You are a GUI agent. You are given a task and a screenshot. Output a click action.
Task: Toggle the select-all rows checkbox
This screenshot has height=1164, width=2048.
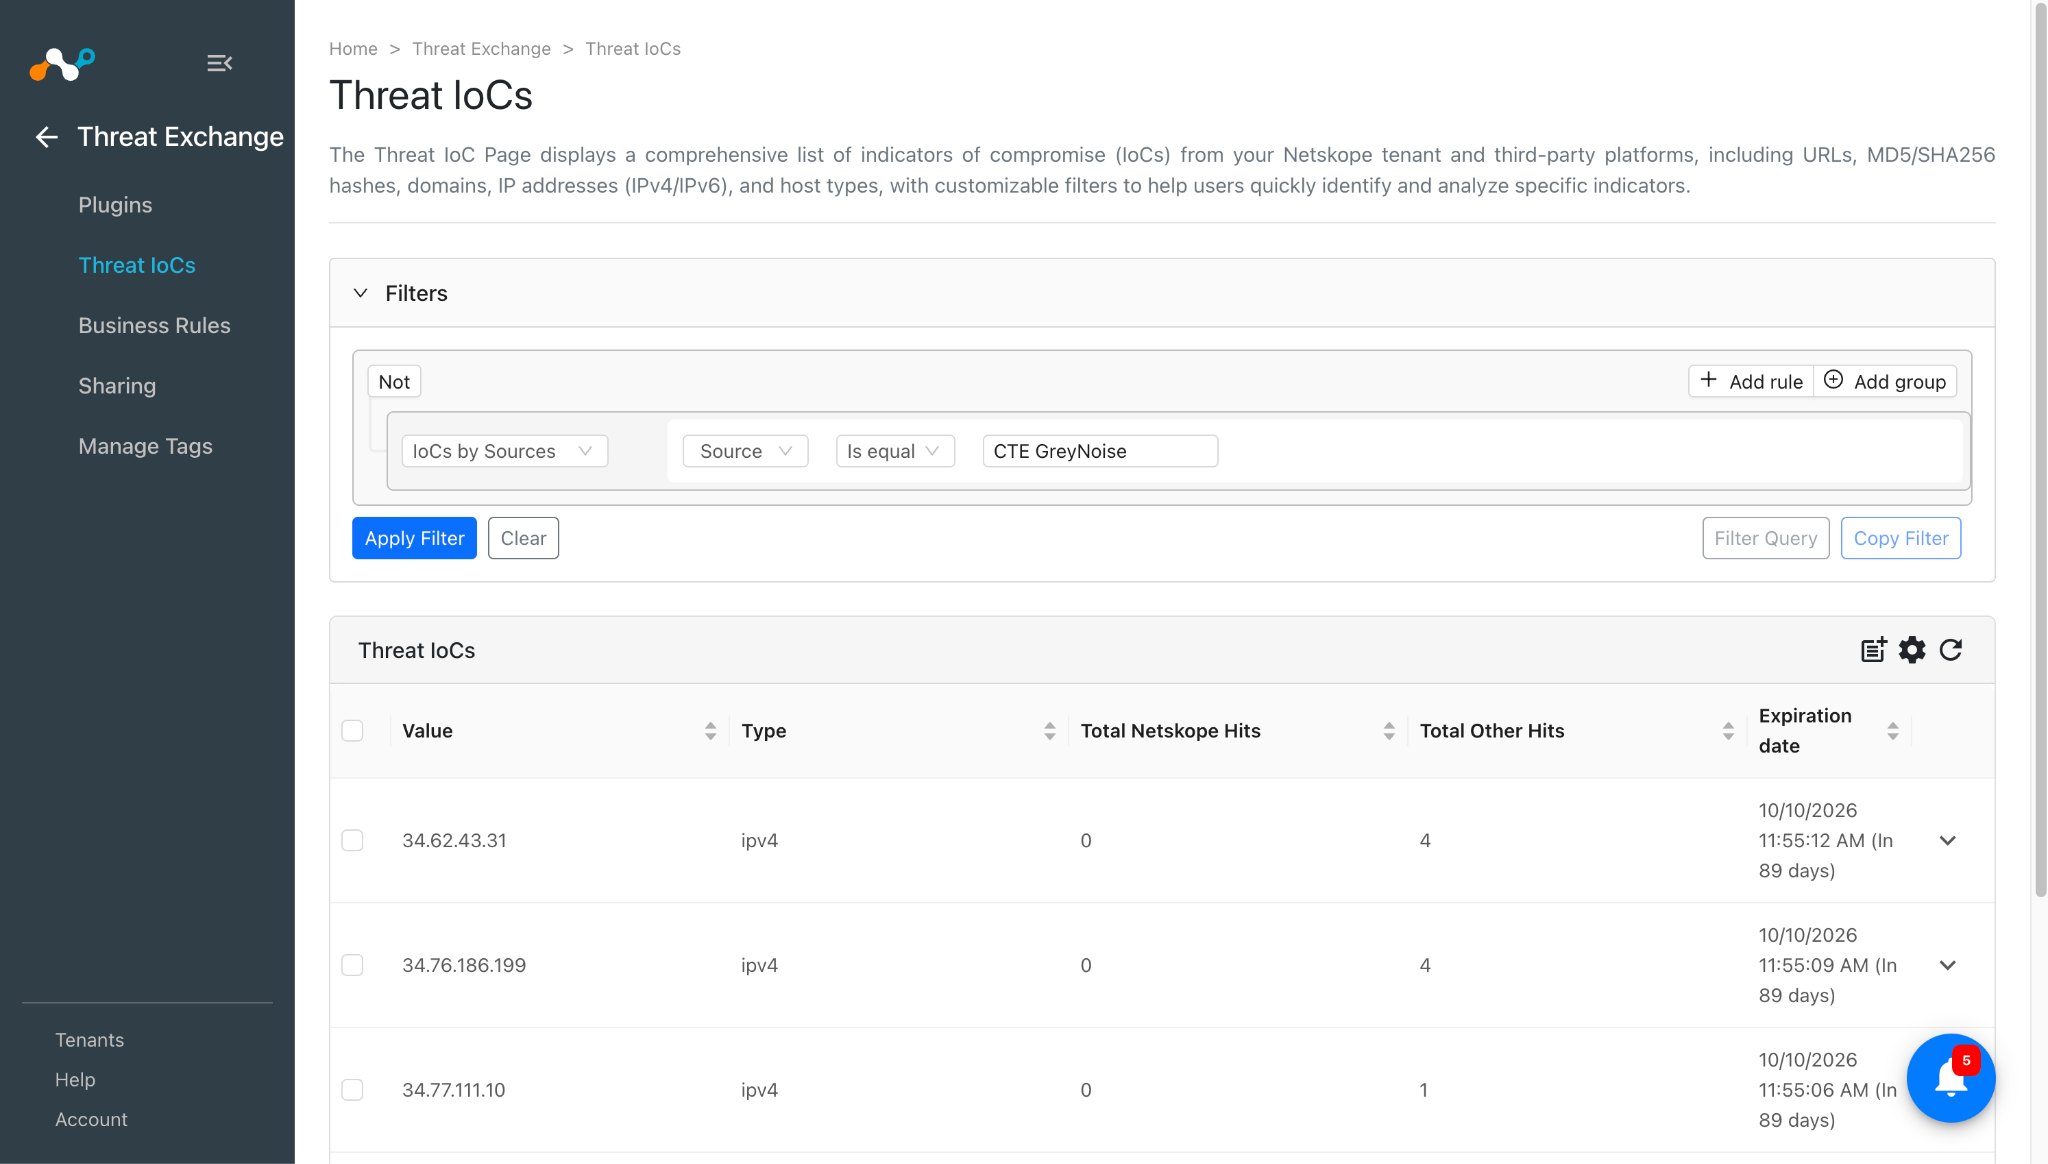pyautogui.click(x=352, y=731)
